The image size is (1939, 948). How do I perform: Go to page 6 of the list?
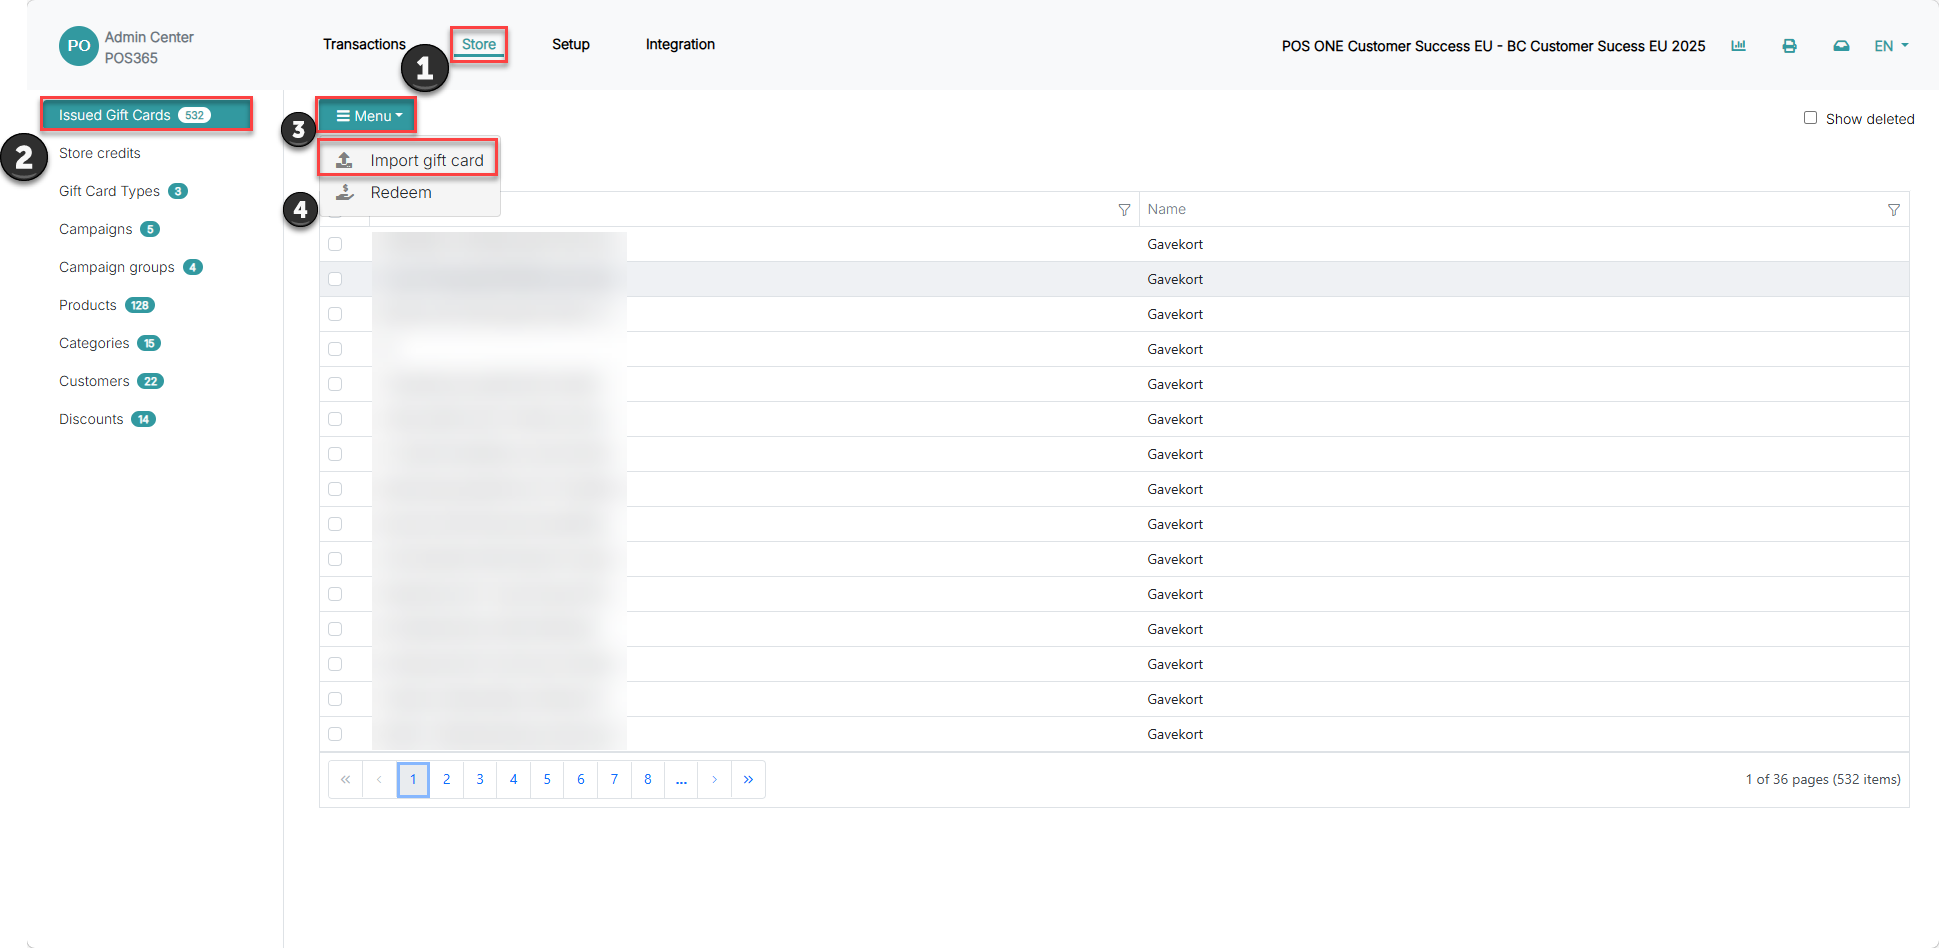point(580,779)
